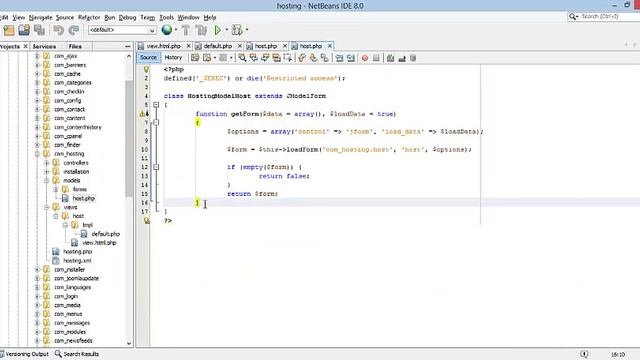
Task: Open Versioning Output panel
Action: 24,354
